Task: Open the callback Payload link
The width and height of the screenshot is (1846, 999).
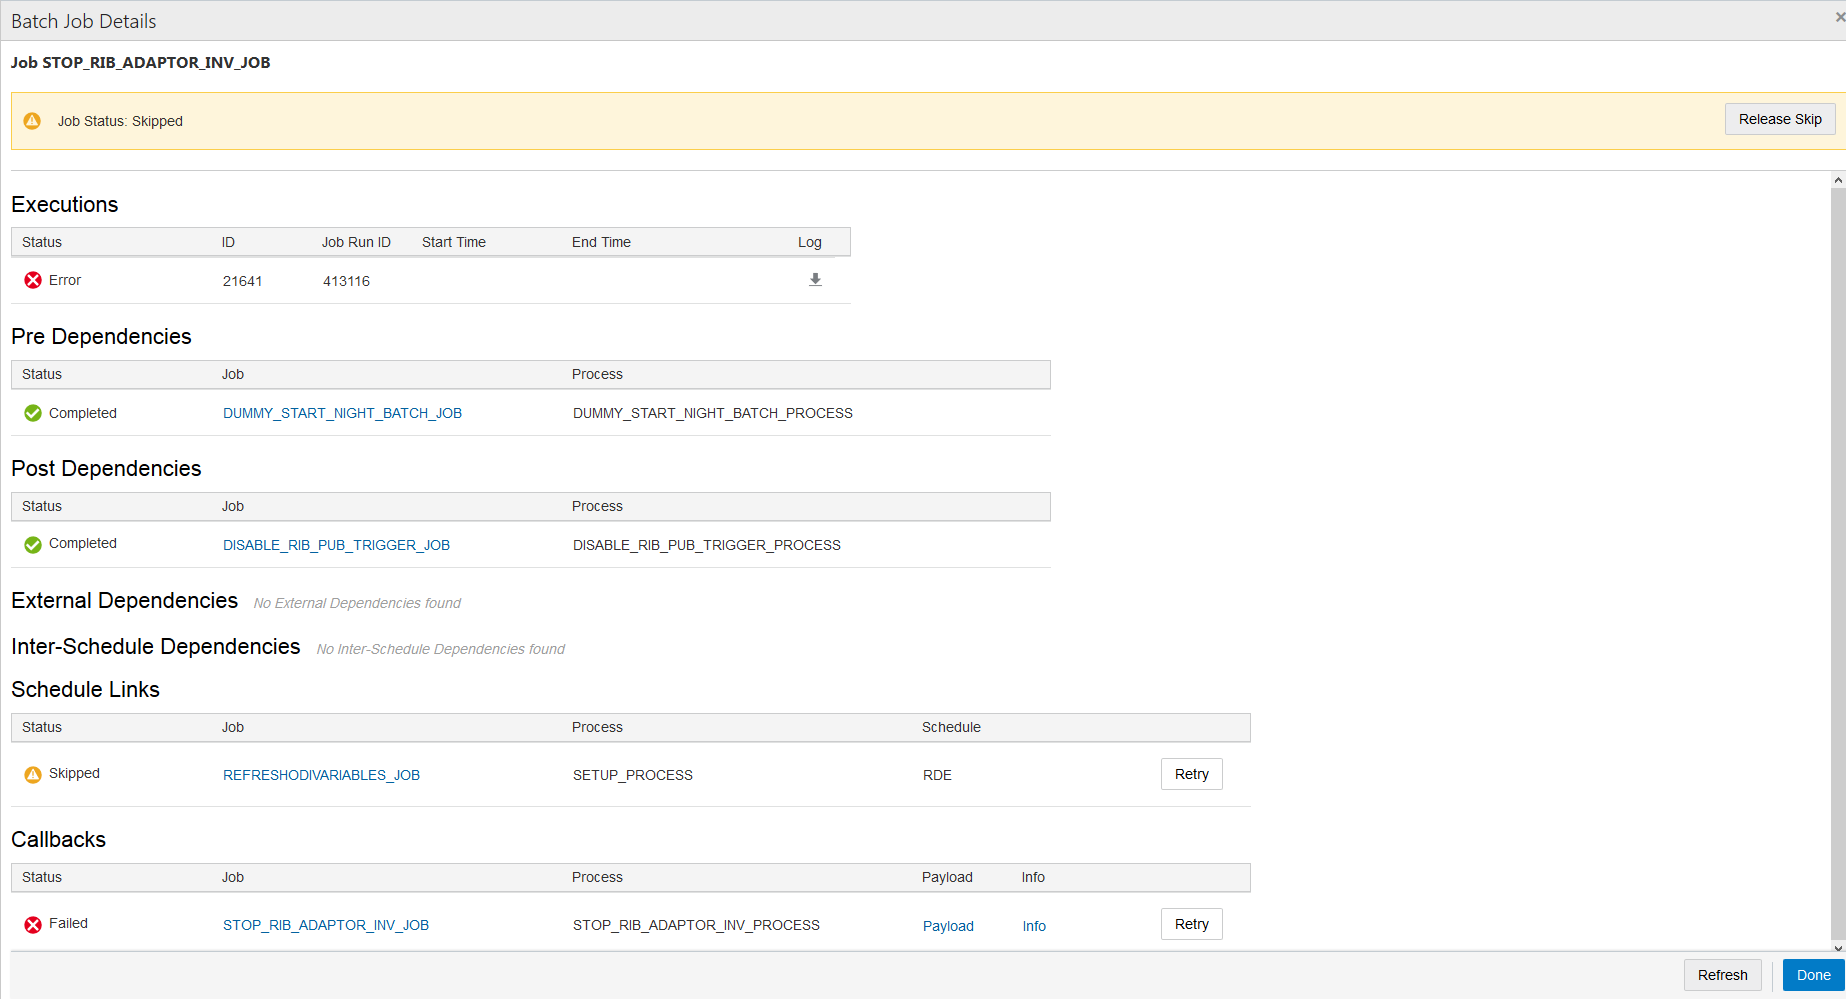Action: pos(948,926)
